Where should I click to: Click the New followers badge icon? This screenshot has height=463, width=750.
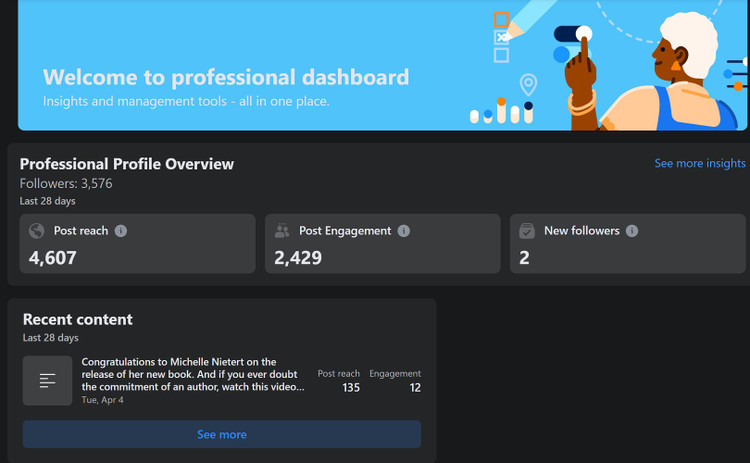[x=527, y=231]
